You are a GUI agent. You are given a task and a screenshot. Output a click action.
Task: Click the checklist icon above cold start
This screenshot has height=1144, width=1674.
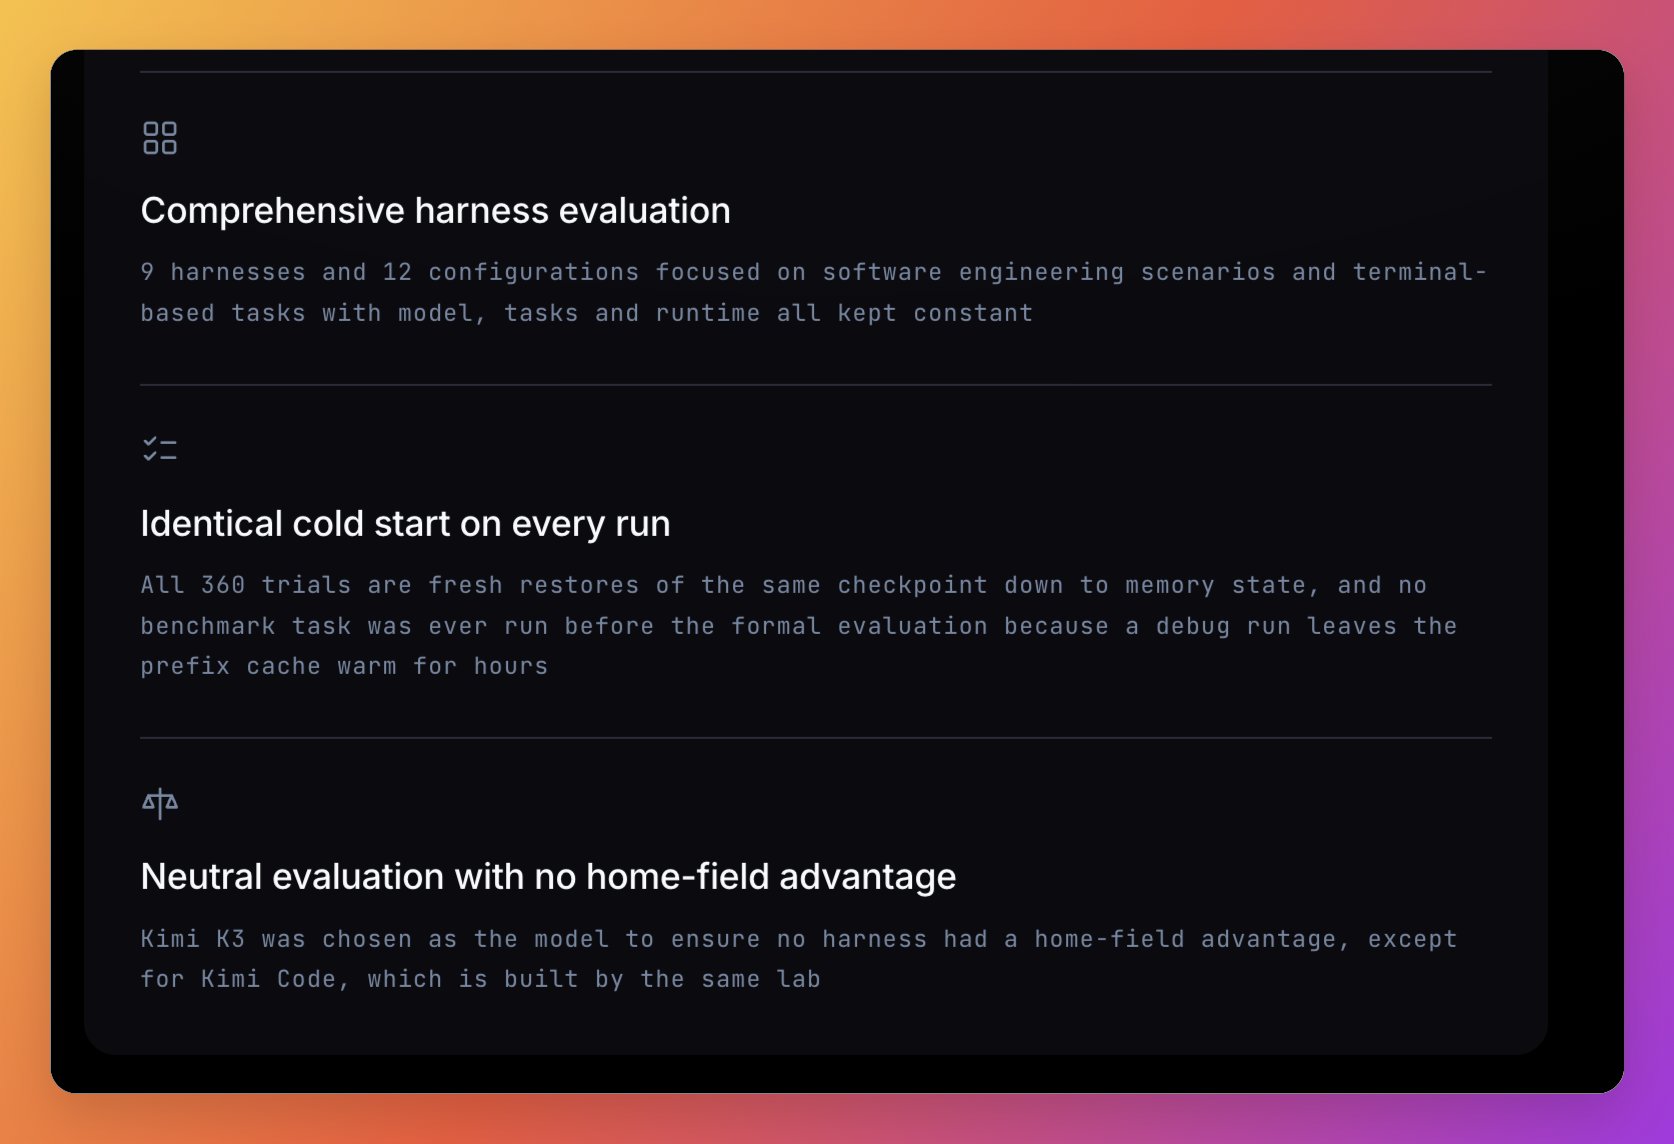[x=160, y=449]
